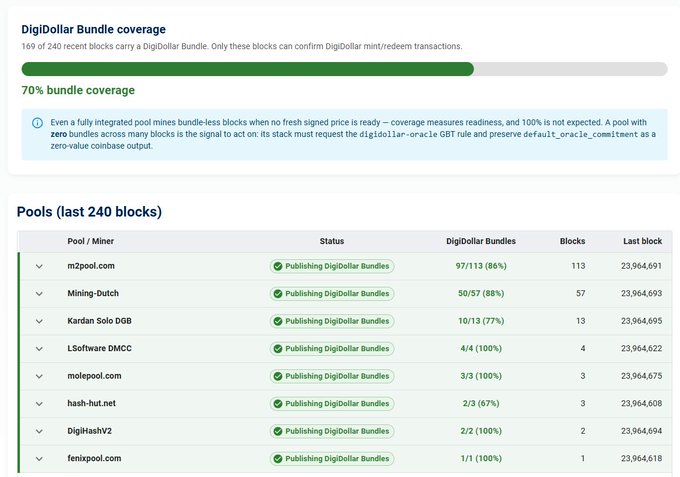Click the Last block column header

(643, 241)
